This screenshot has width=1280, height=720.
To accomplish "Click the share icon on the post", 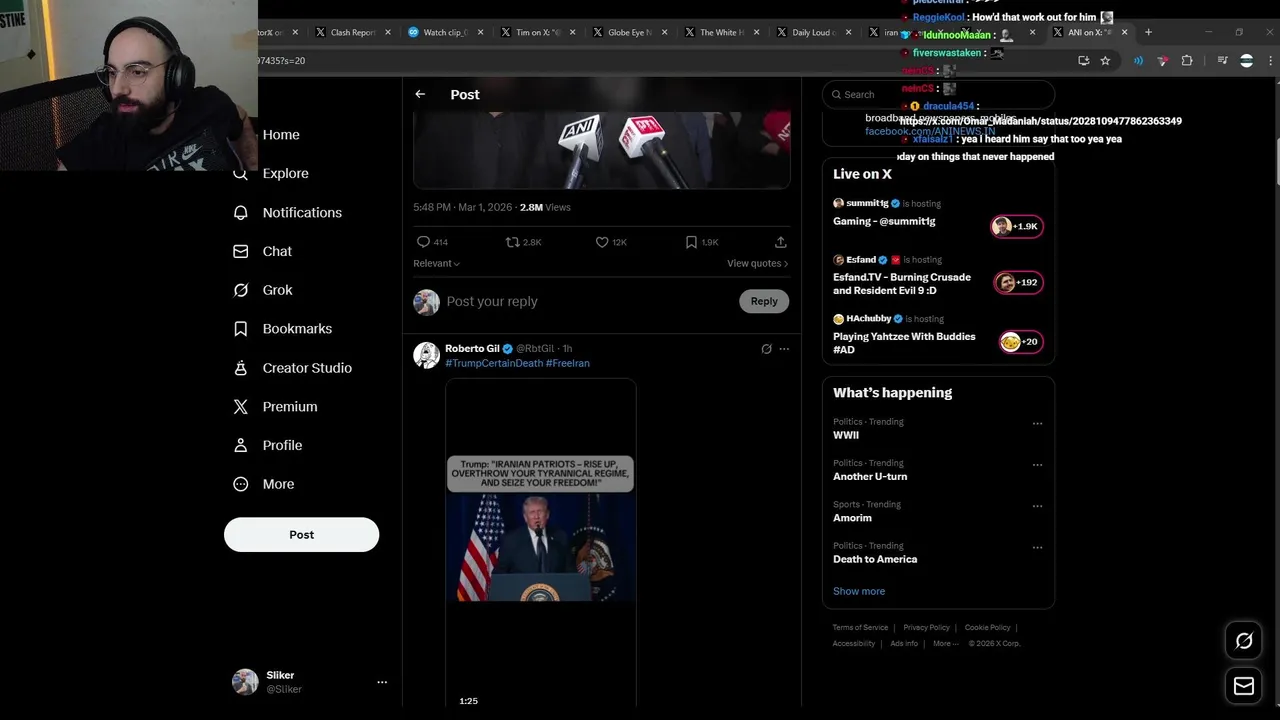I will (x=780, y=242).
